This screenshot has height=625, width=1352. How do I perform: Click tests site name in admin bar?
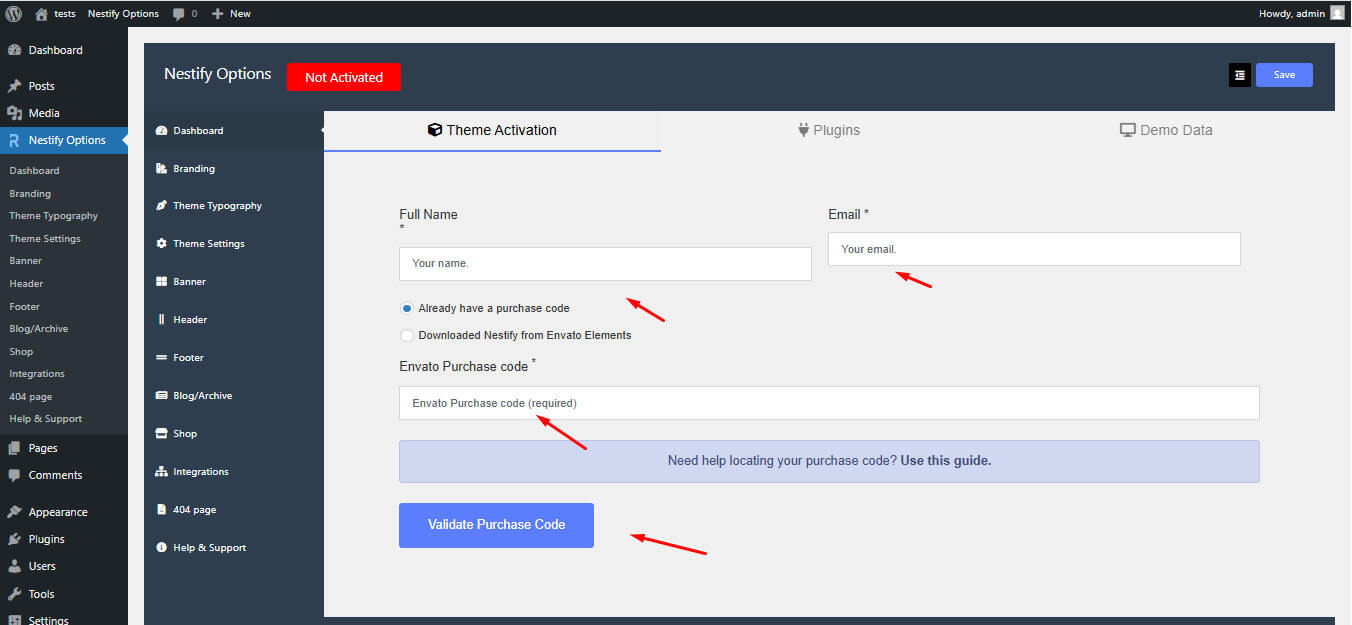pos(65,14)
